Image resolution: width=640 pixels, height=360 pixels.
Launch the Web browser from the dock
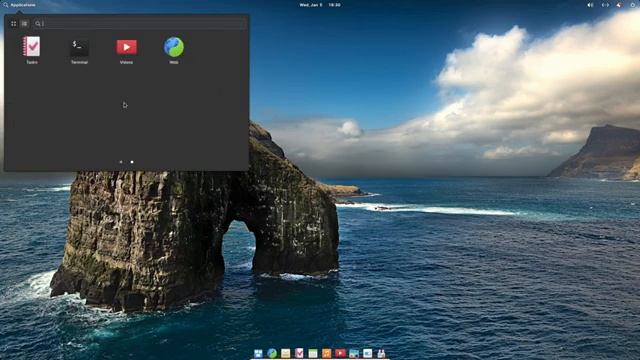click(x=272, y=353)
